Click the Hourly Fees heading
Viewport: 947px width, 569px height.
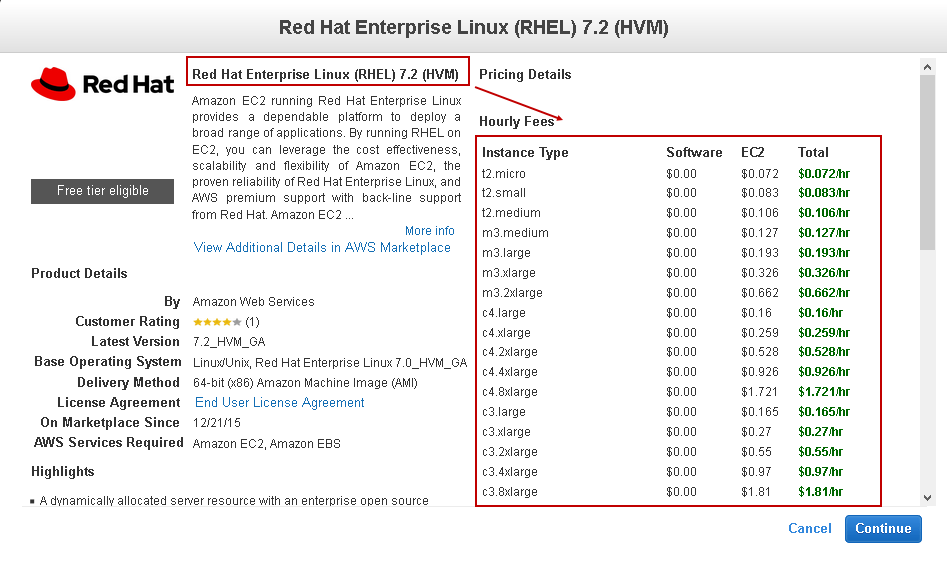(x=516, y=121)
